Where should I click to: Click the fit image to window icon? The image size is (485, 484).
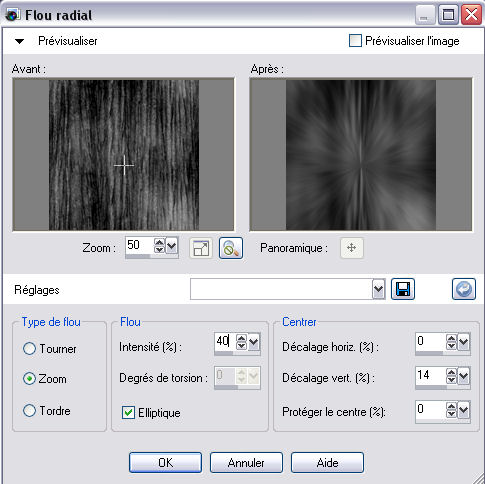tap(201, 248)
